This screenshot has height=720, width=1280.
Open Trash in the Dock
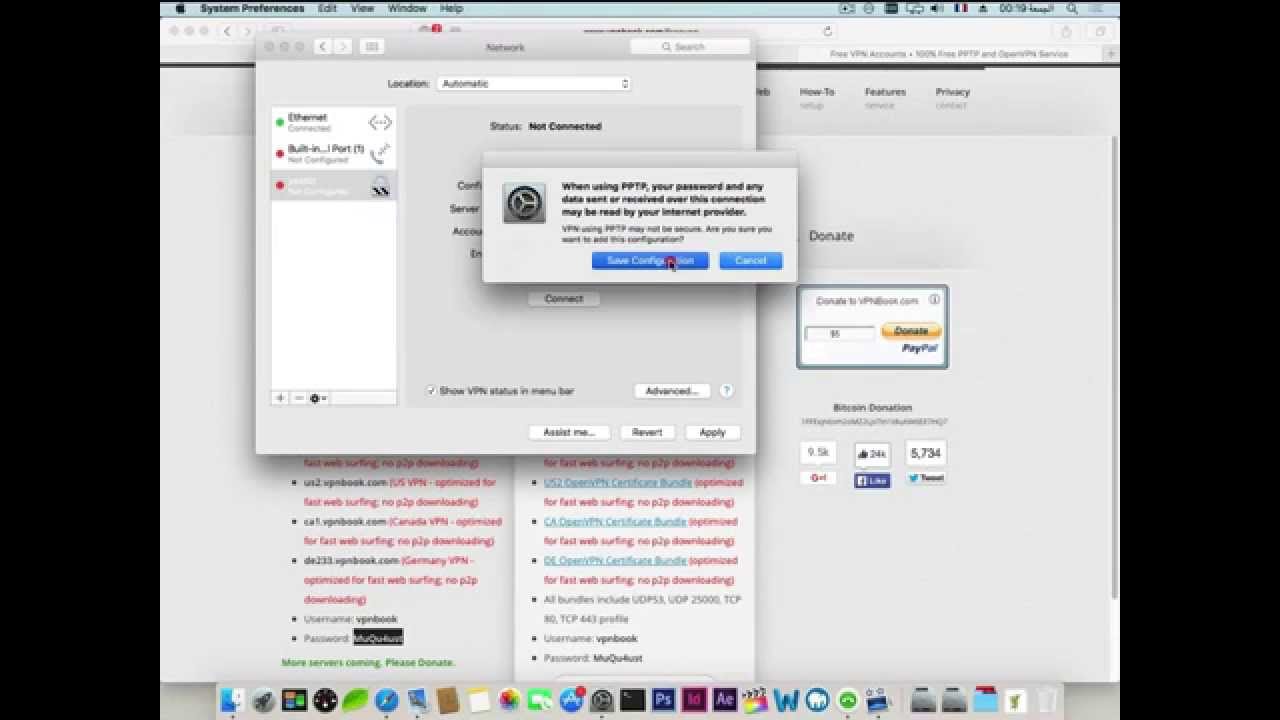pos(1046,700)
